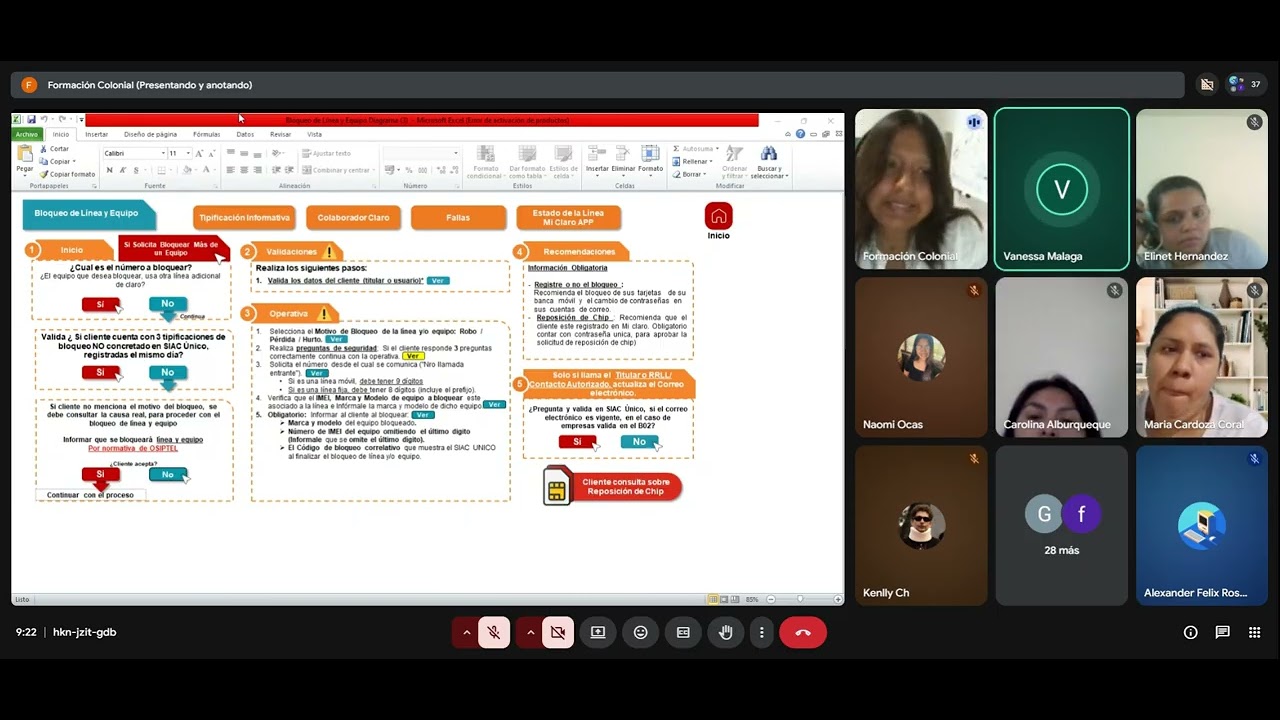The image size is (1280, 720).
Task: Open the Archivo tab in Excel
Action: 27,134
